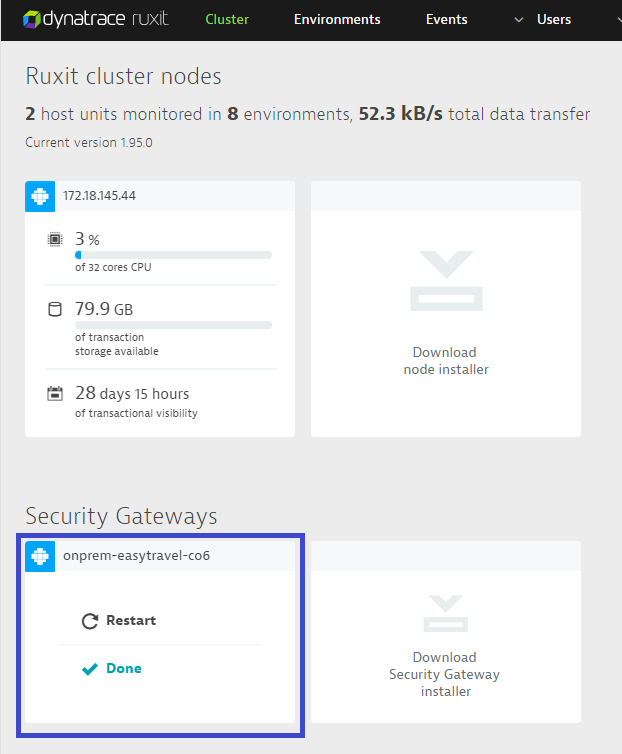Click the Done checkmark icon
The image size is (622, 754).
(x=90, y=669)
